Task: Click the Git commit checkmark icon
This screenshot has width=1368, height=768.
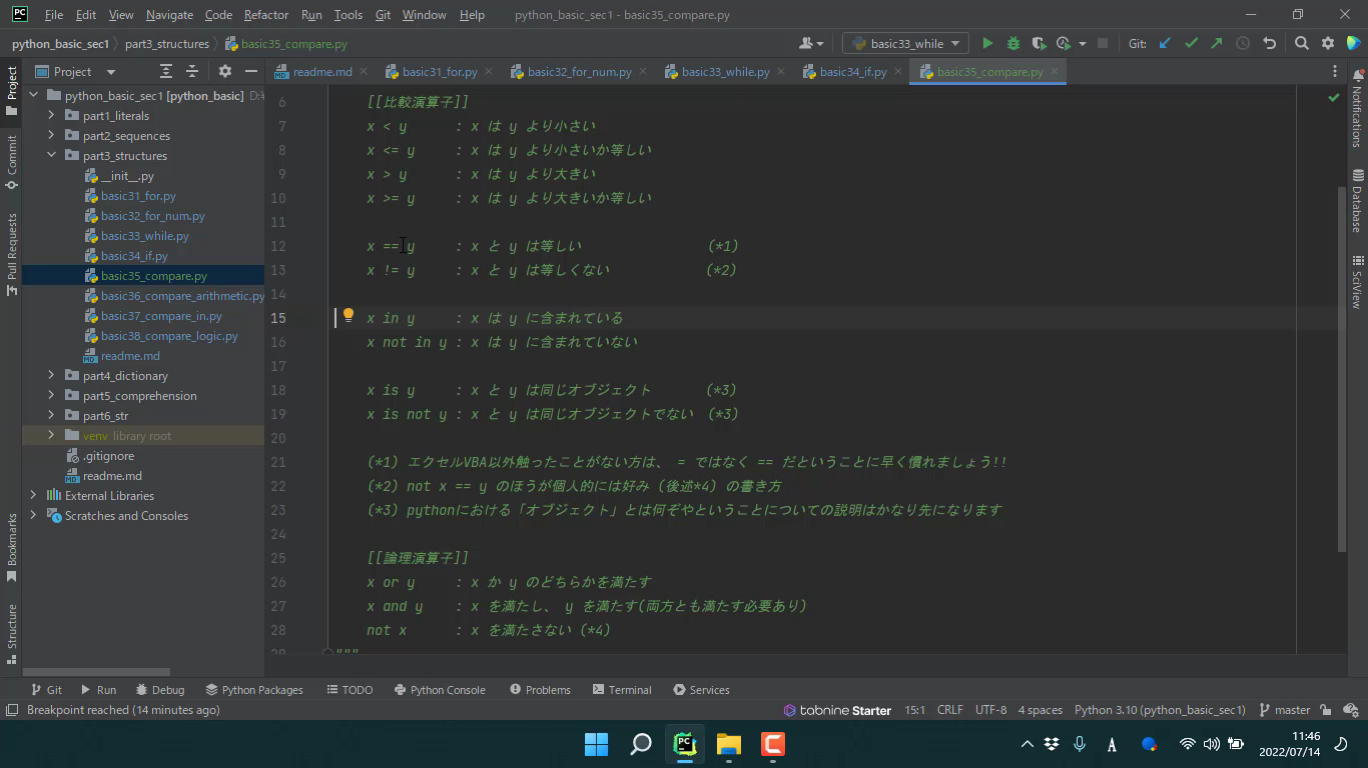Action: [x=1191, y=43]
